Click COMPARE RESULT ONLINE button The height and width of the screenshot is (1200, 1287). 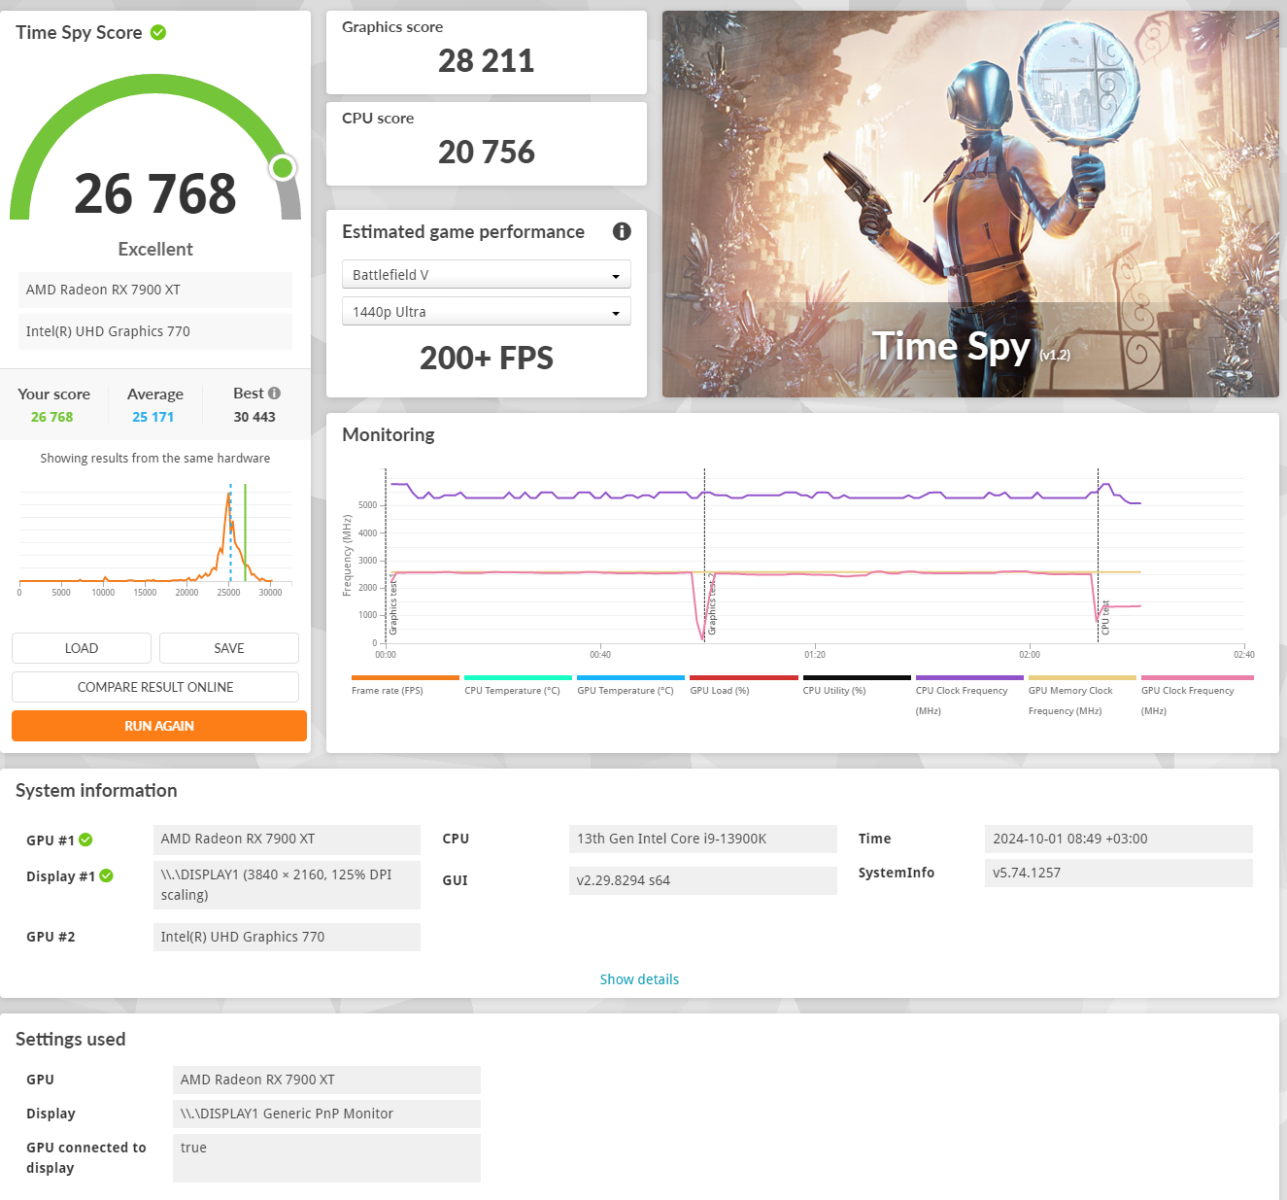[x=155, y=687]
